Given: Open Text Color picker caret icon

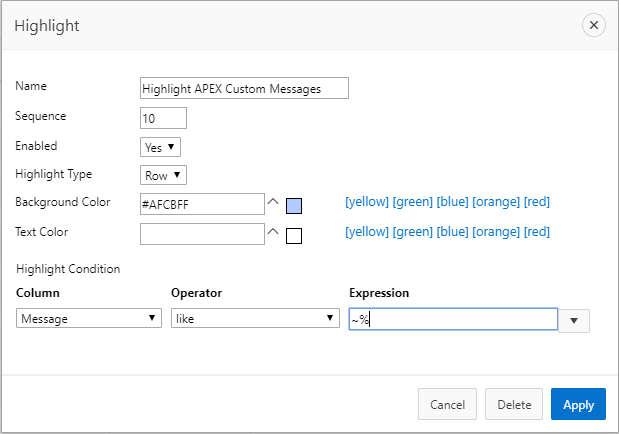Looking at the screenshot, I should (x=273, y=231).
